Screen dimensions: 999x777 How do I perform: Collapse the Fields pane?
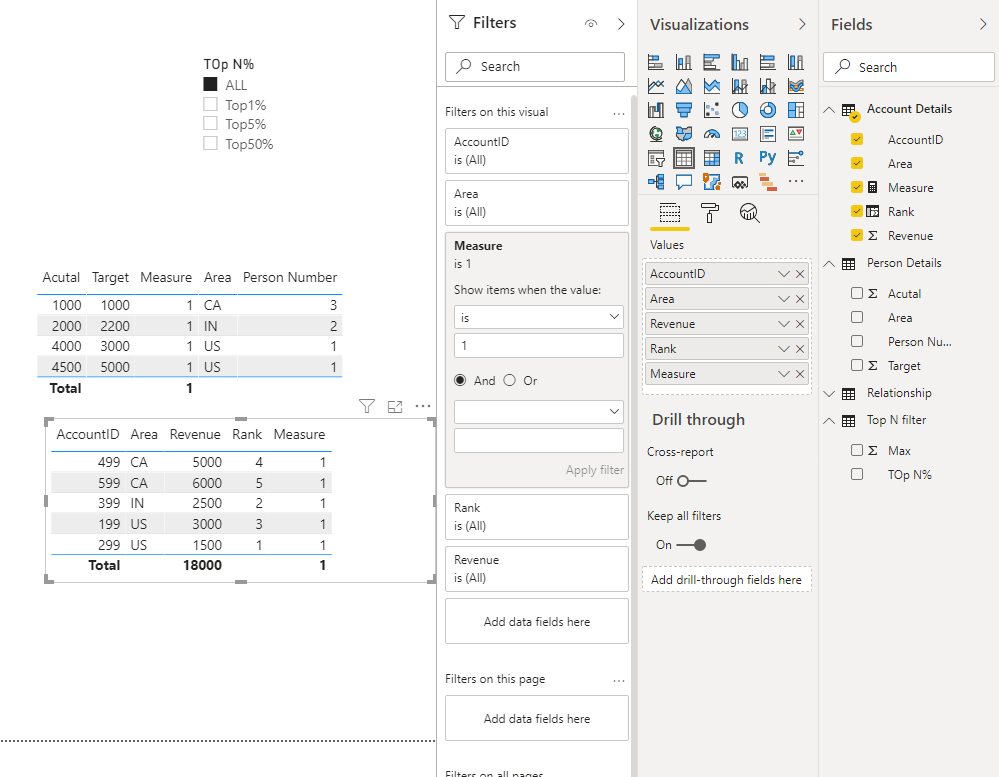(x=983, y=24)
